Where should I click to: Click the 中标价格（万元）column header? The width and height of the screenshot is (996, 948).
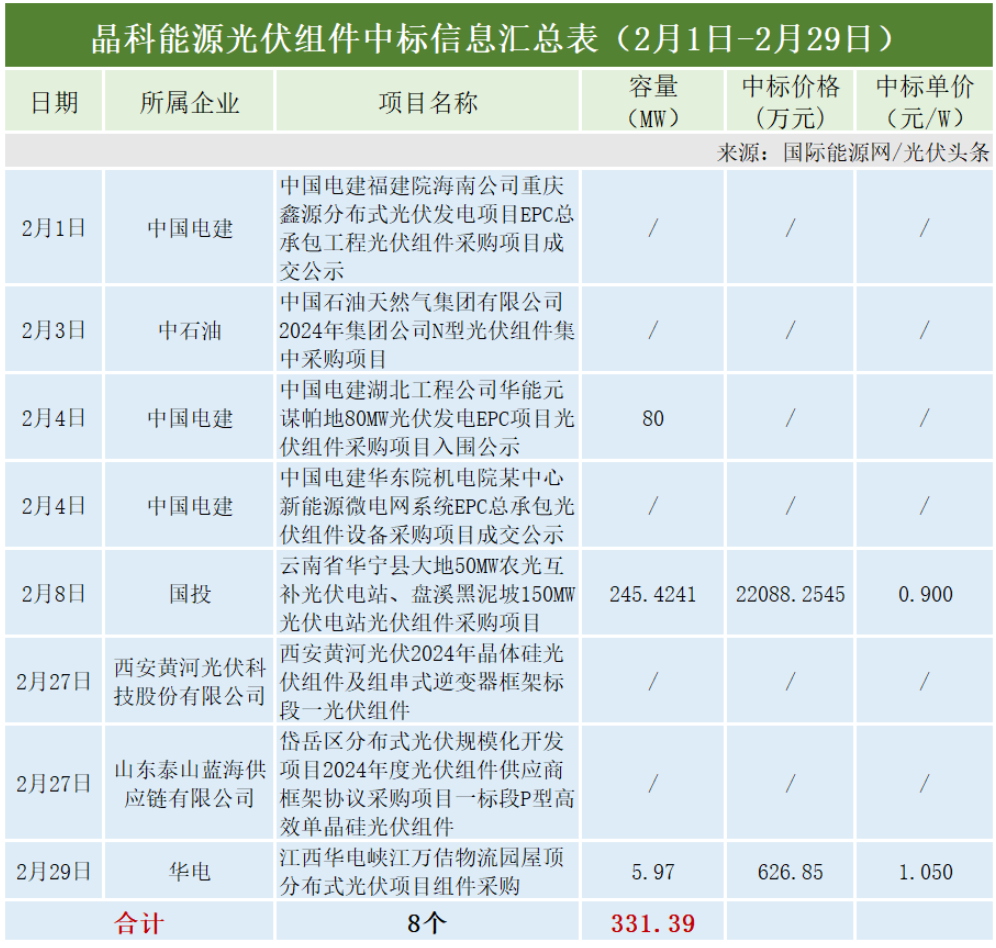(x=790, y=102)
